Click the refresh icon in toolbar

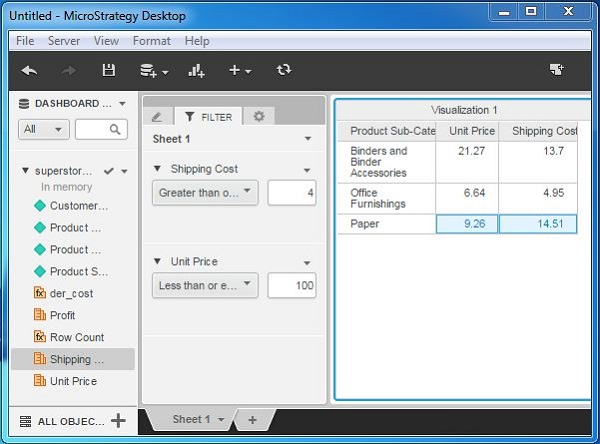284,70
